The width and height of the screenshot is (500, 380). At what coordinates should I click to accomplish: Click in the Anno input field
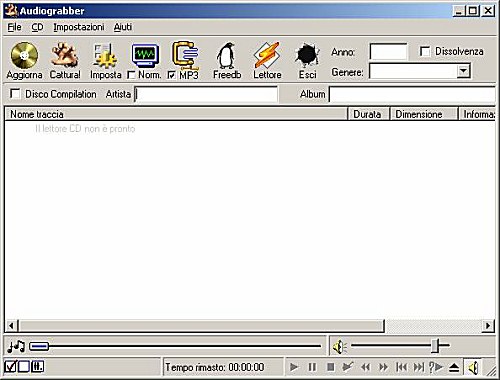[388, 52]
